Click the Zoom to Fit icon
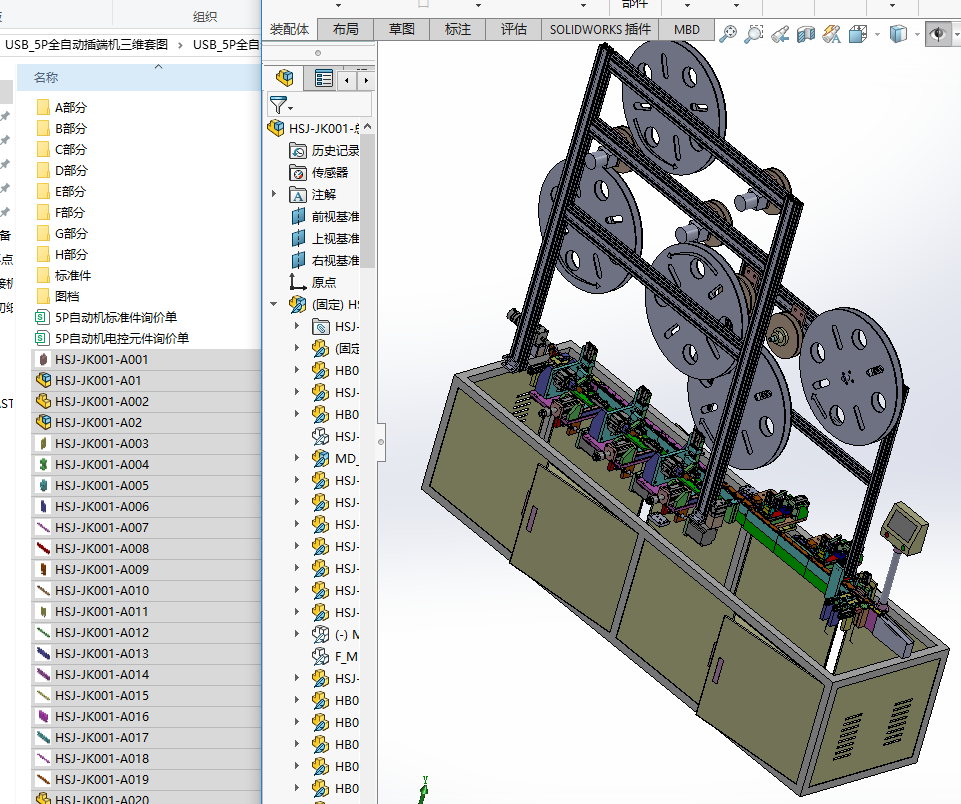 click(728, 34)
